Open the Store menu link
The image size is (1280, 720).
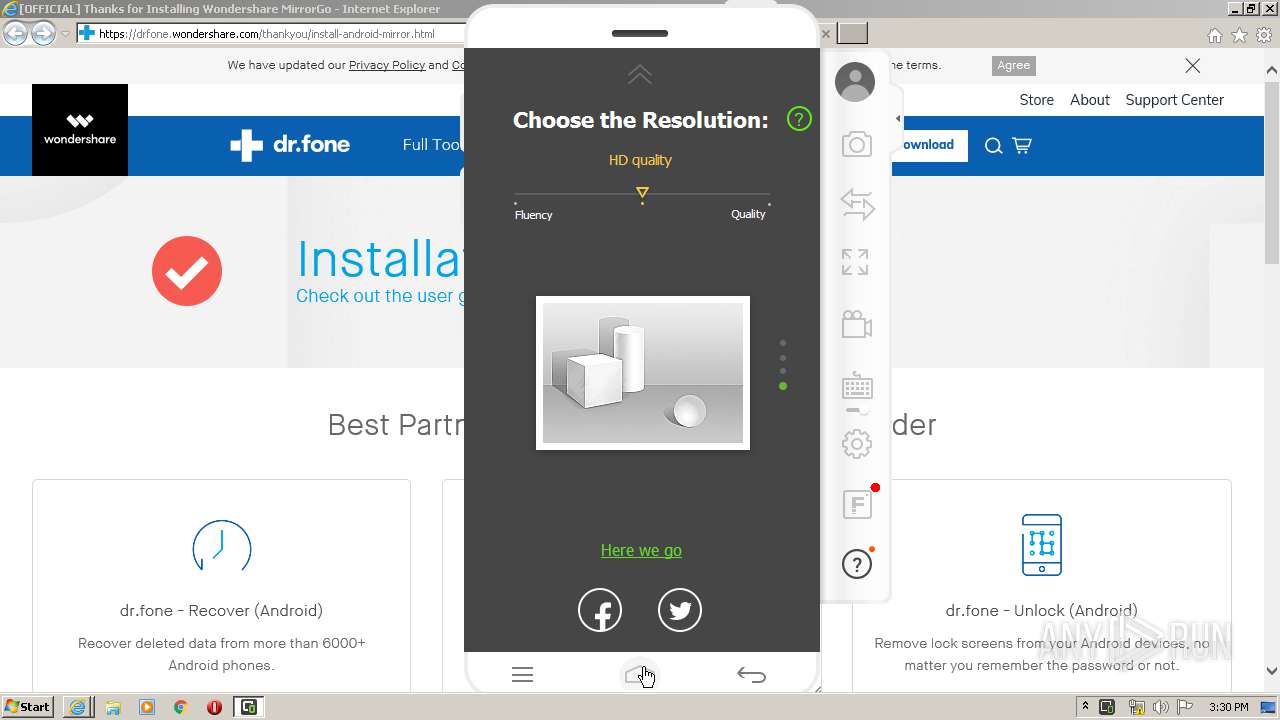click(x=1036, y=100)
